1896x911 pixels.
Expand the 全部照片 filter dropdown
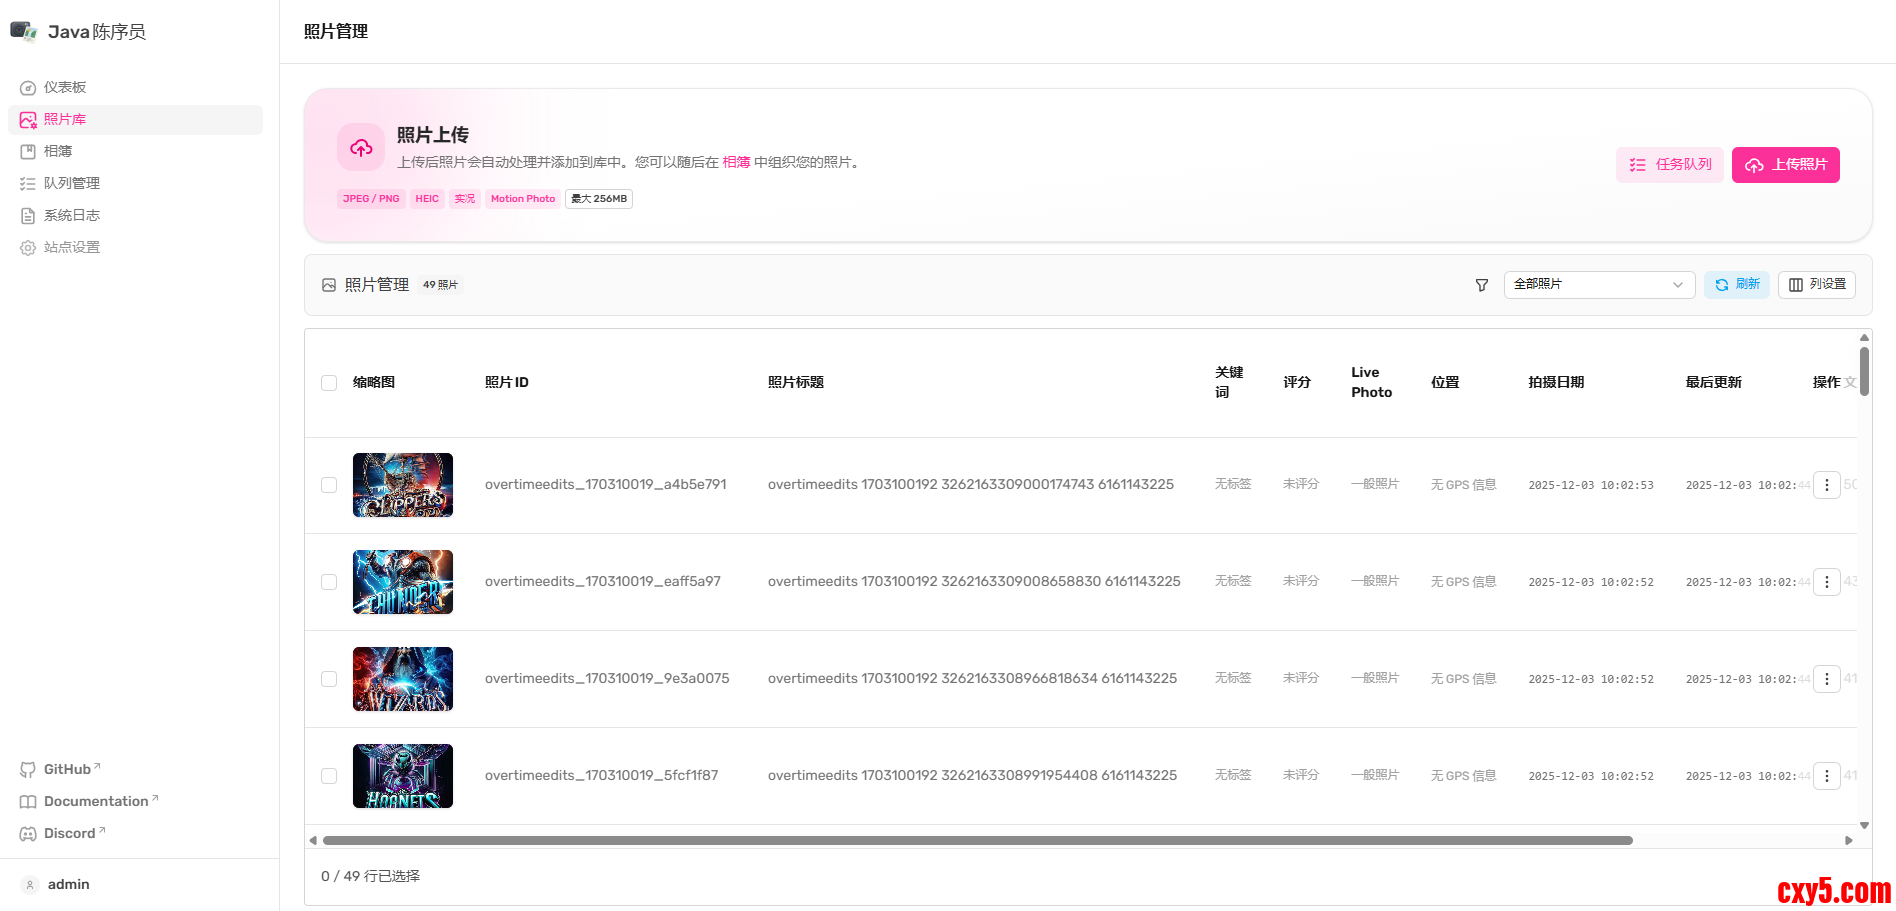(1598, 285)
